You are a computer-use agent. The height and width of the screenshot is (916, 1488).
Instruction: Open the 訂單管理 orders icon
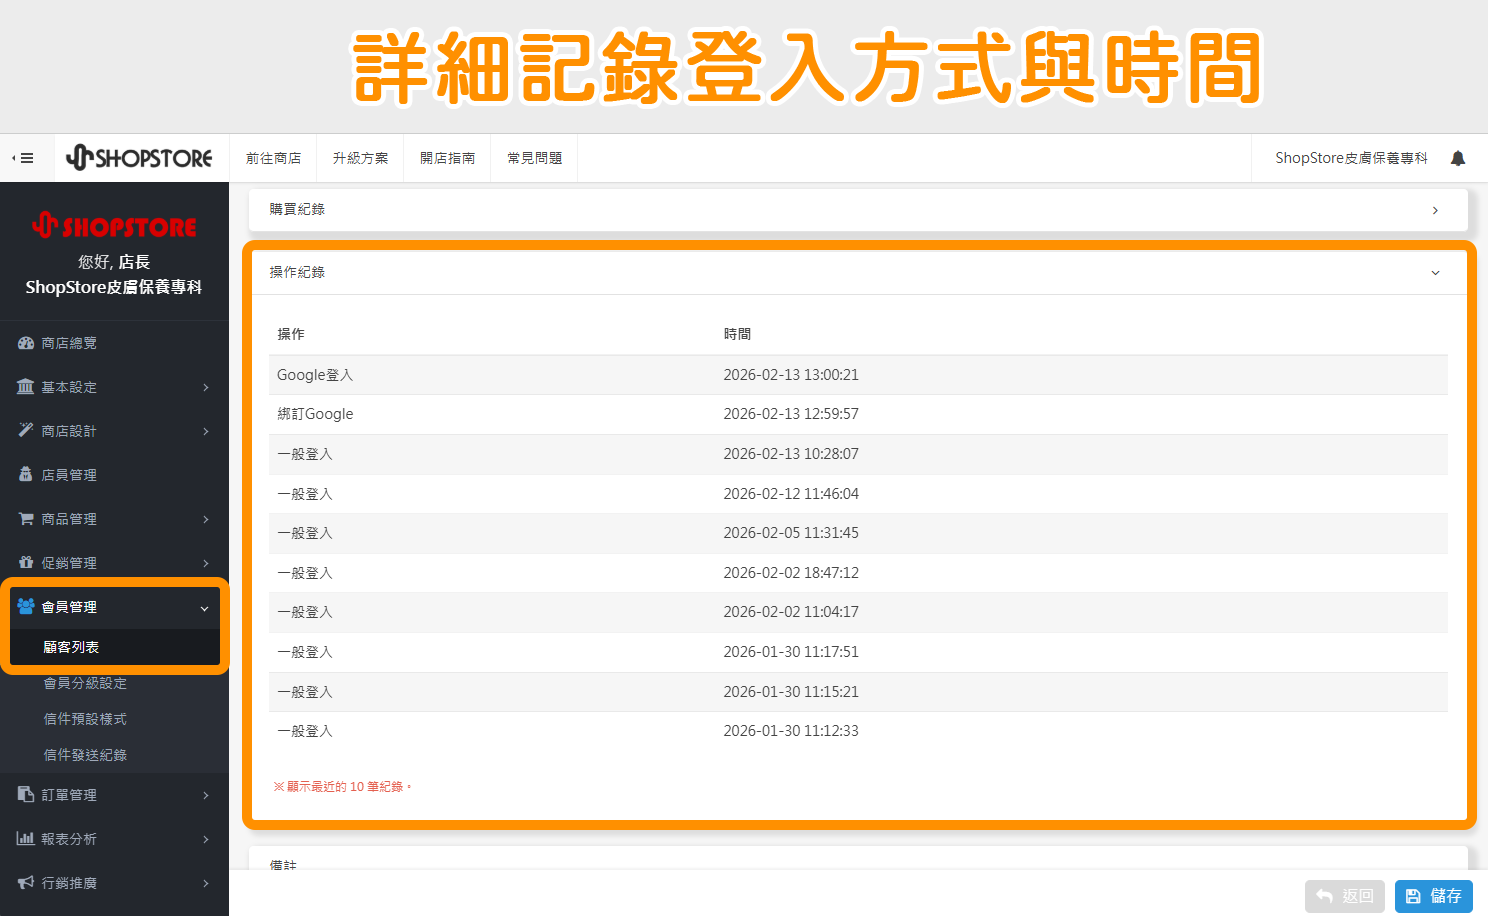[x=25, y=794]
